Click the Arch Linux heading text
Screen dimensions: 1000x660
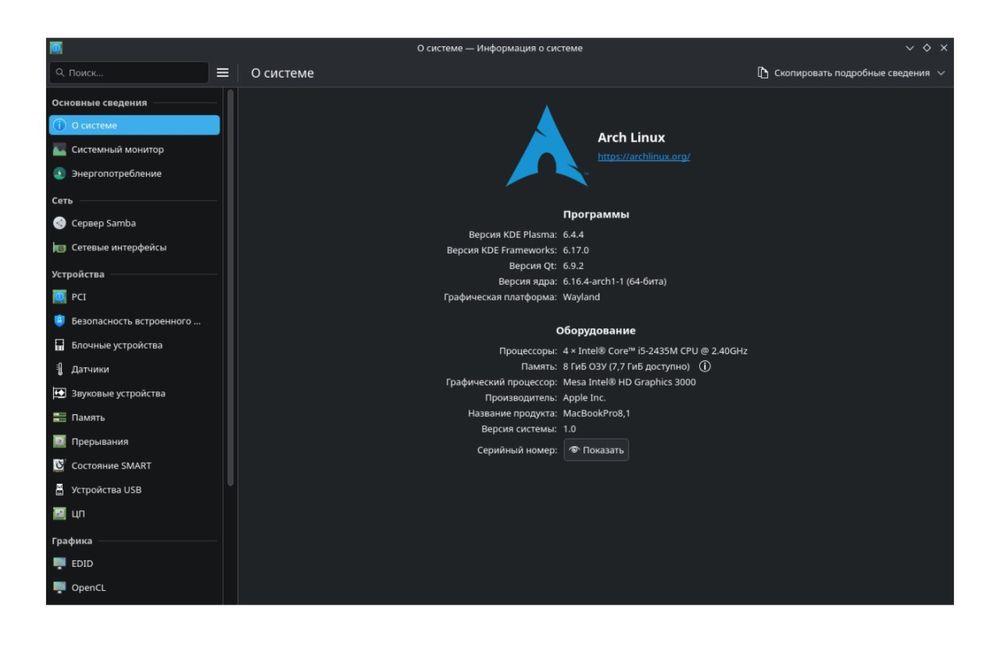click(631, 138)
